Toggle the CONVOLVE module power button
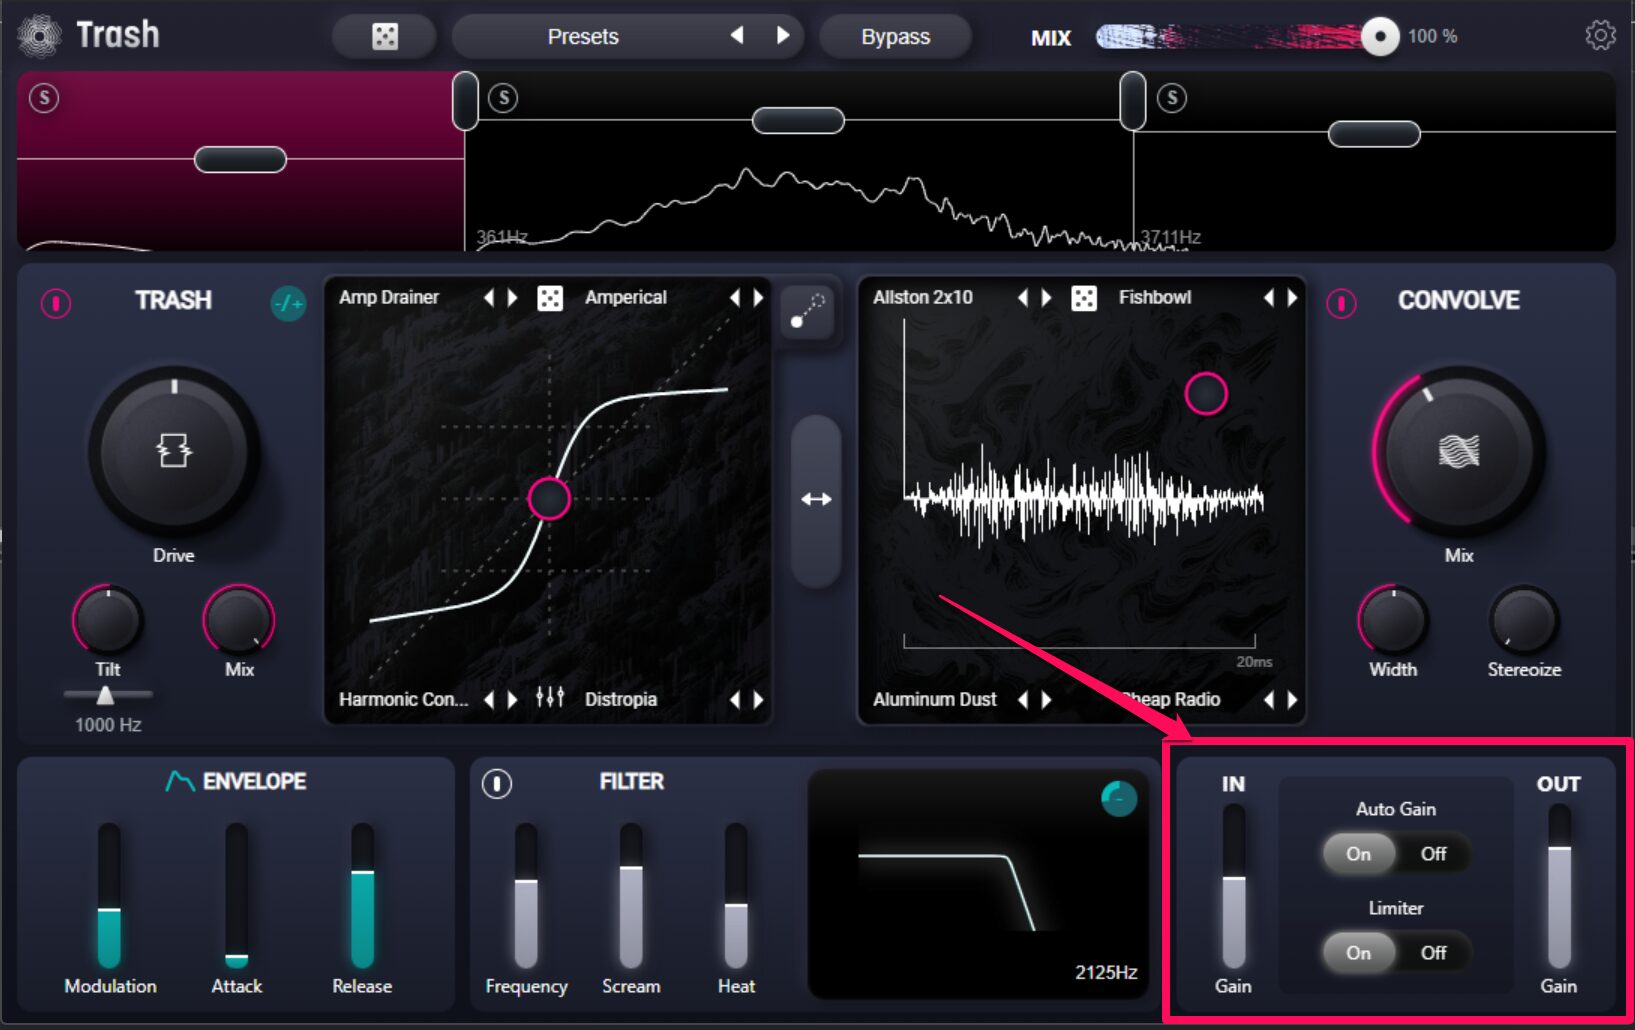 click(x=1341, y=303)
